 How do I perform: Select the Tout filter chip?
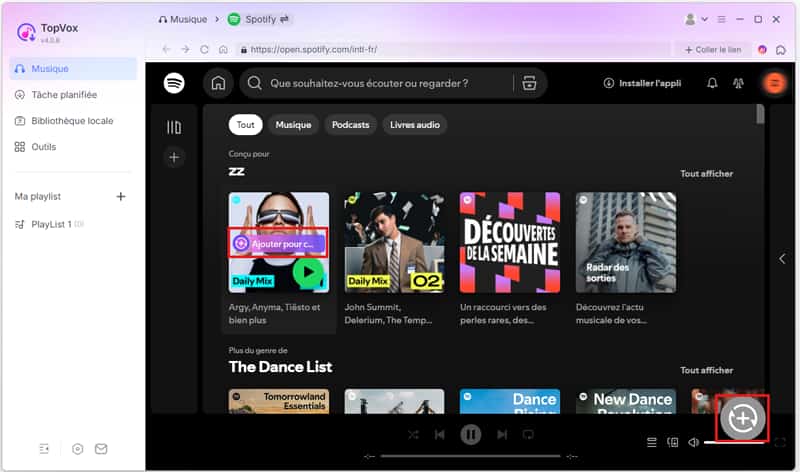coord(245,125)
